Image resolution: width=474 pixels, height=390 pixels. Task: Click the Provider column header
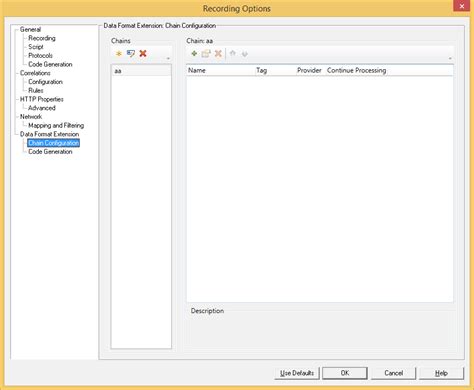coord(310,70)
